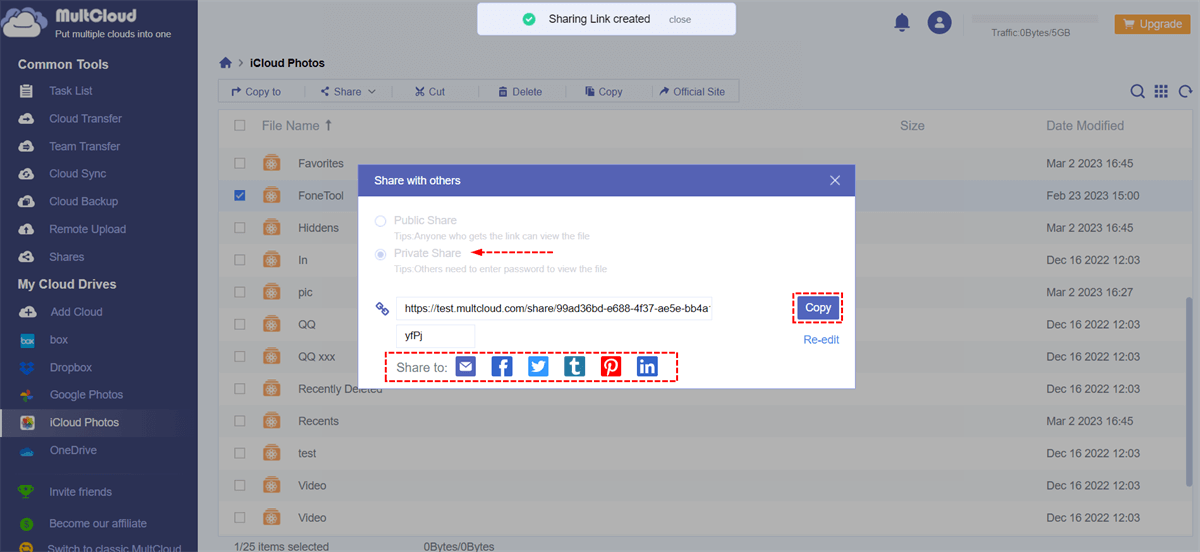Check the pic folder checkbox
The width and height of the screenshot is (1200, 552).
coord(240,292)
